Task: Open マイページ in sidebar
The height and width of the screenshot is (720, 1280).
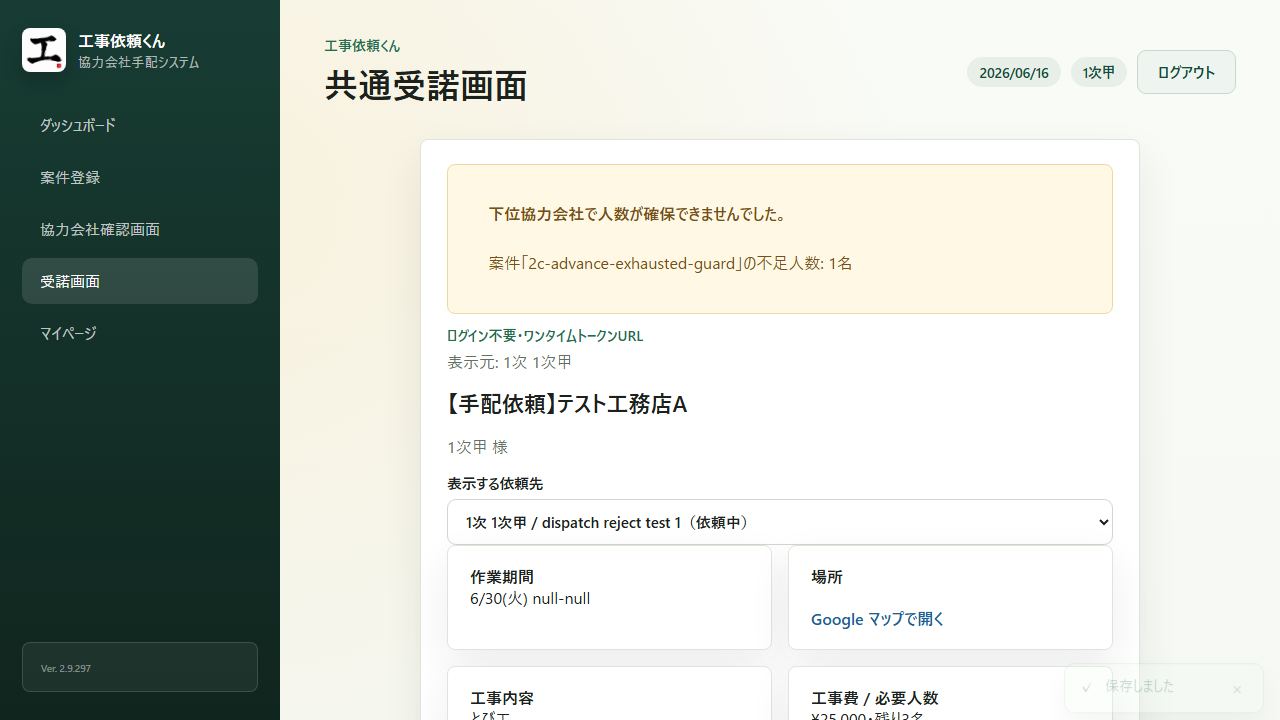Action: coord(140,333)
